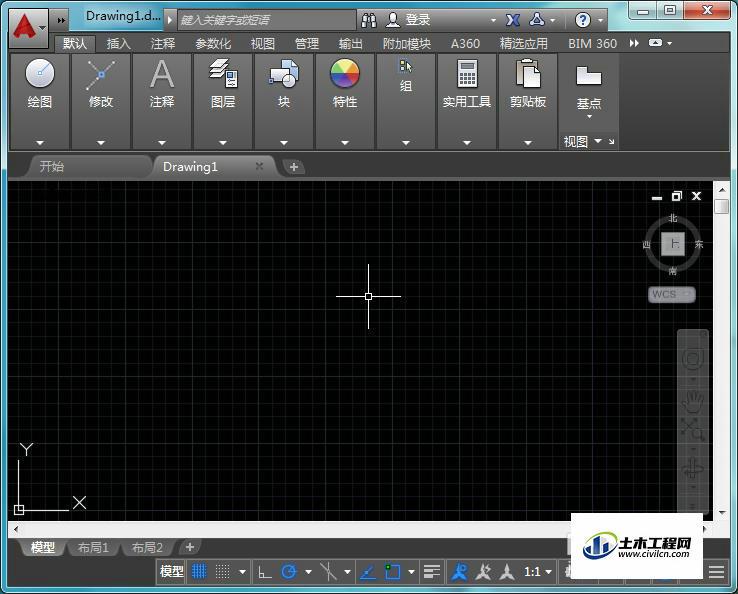Expand the 特性 panel dropdown arrow
Image resolution: width=738 pixels, height=594 pixels.
click(345, 142)
